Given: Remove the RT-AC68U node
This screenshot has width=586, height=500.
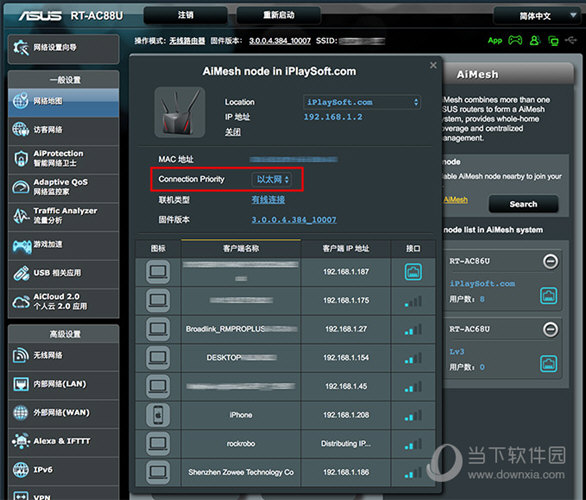Looking at the screenshot, I should coord(550,329).
